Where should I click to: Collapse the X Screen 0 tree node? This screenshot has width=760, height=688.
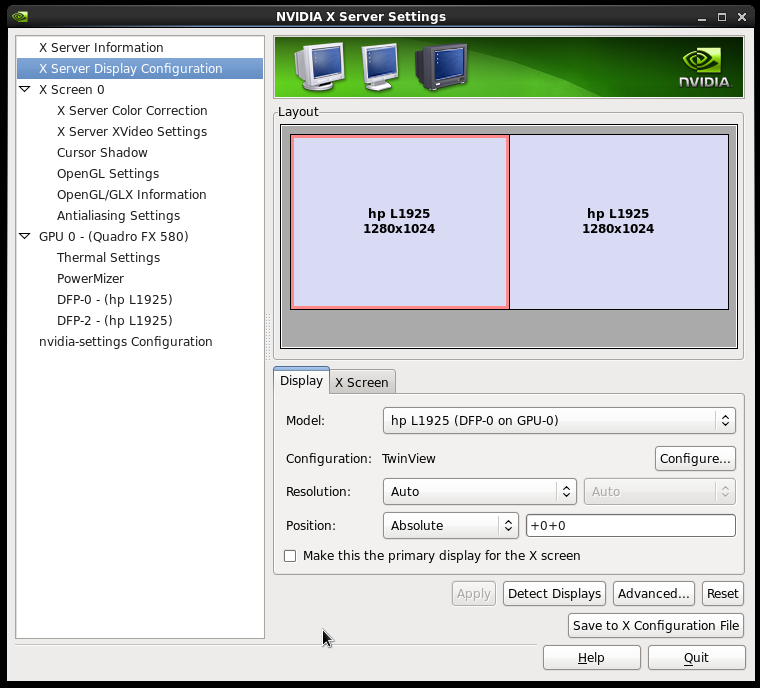[x=25, y=90]
